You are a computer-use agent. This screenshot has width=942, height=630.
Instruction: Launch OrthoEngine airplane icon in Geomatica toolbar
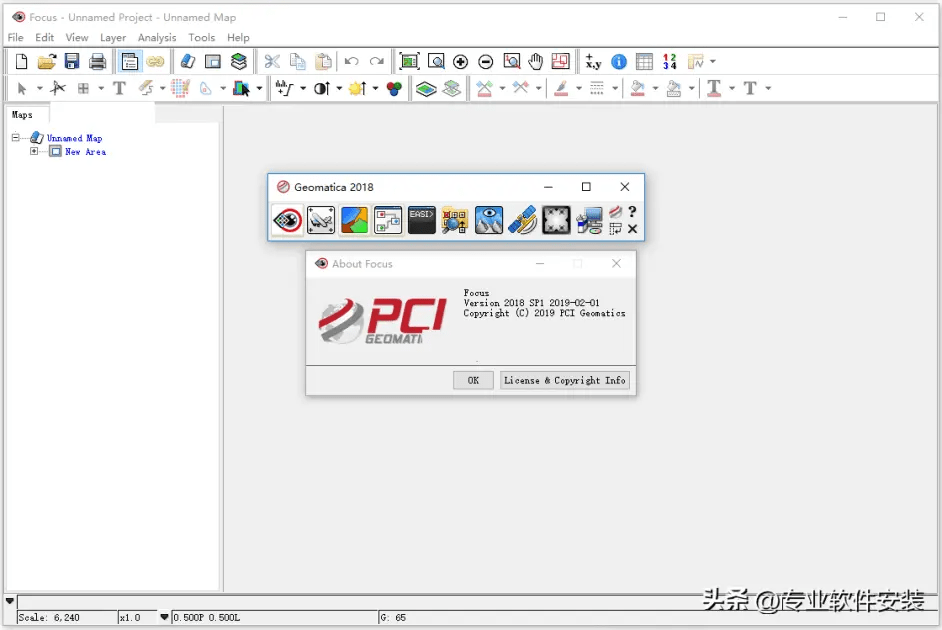coord(321,220)
